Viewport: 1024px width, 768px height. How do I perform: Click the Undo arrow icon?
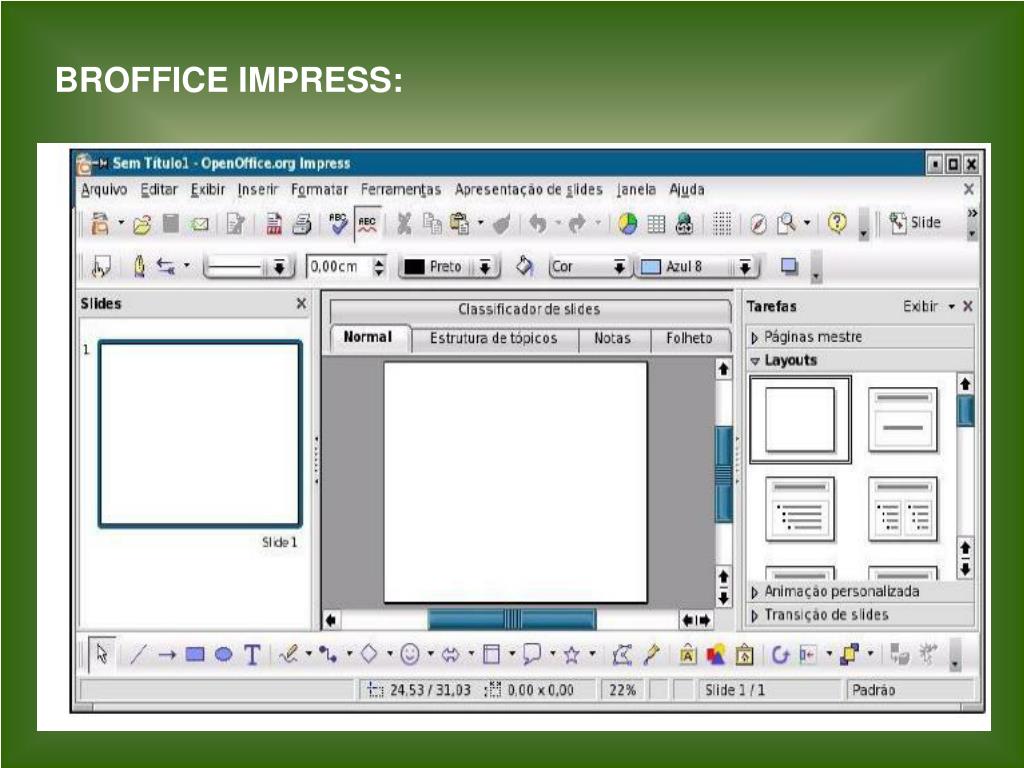(537, 223)
